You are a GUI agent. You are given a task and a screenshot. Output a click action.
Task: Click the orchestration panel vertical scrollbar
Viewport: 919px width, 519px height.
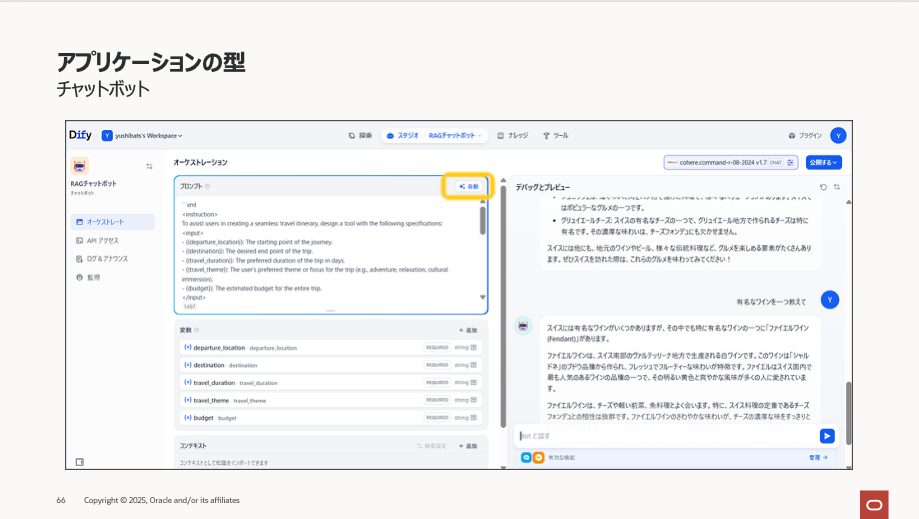(x=503, y=307)
